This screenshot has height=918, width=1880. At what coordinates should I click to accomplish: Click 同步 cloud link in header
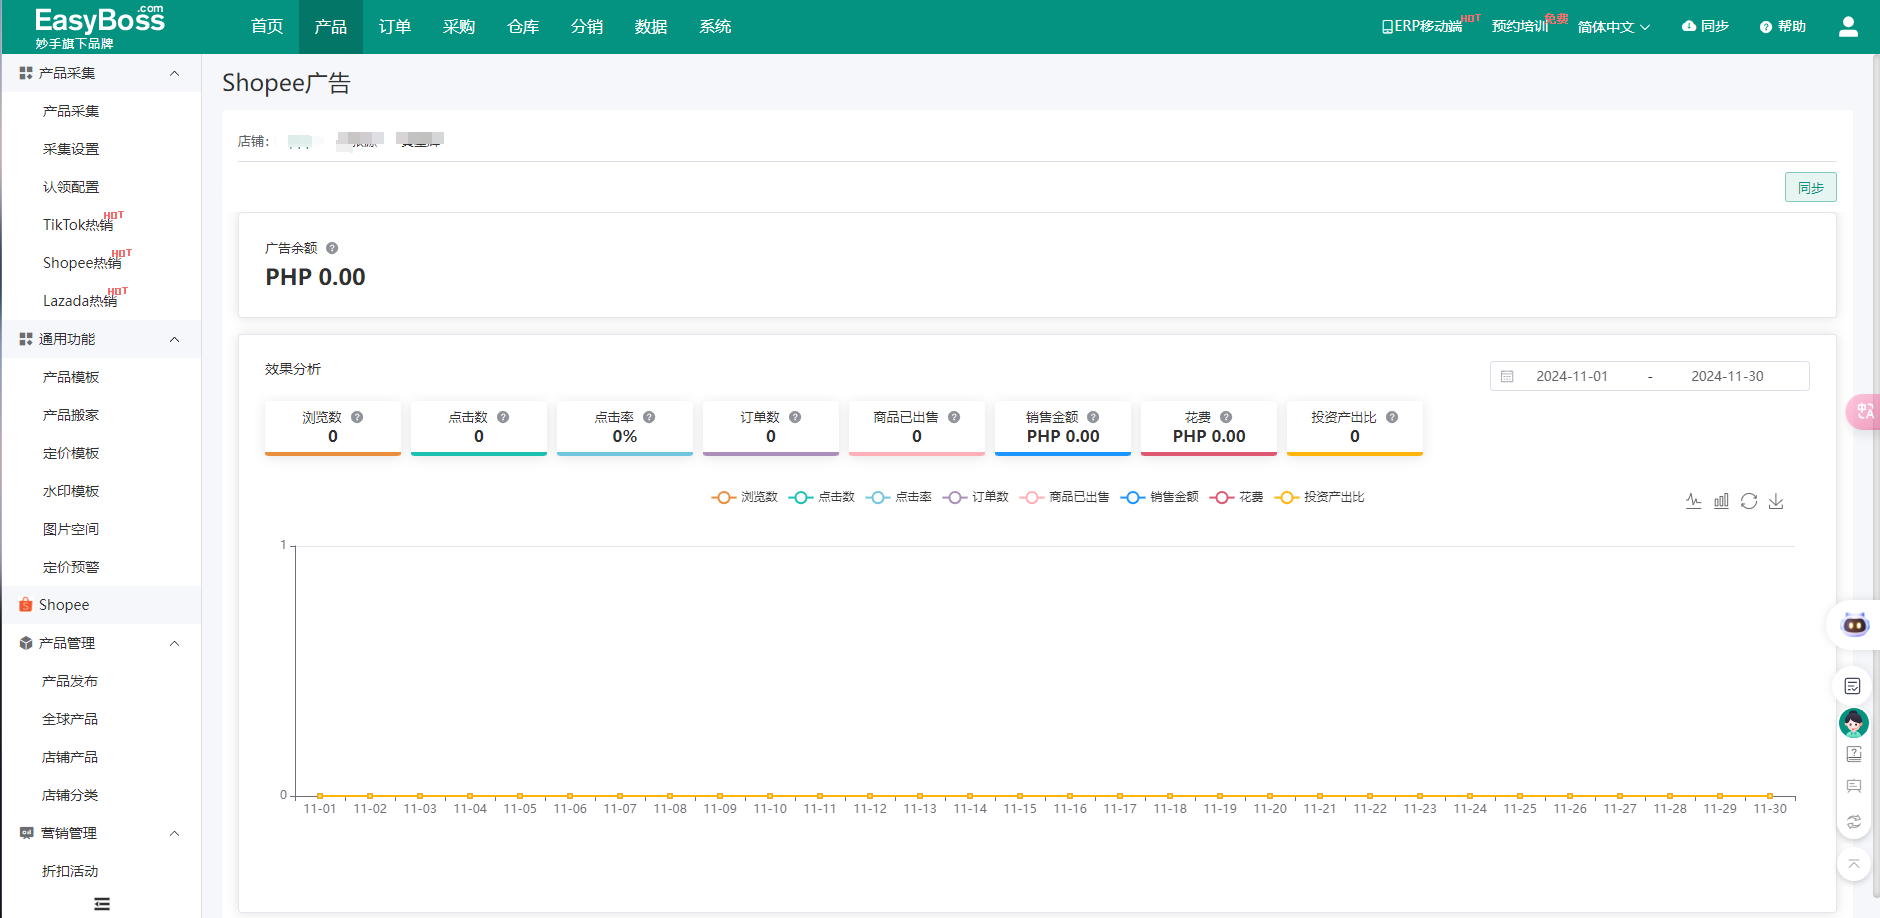click(x=1705, y=27)
